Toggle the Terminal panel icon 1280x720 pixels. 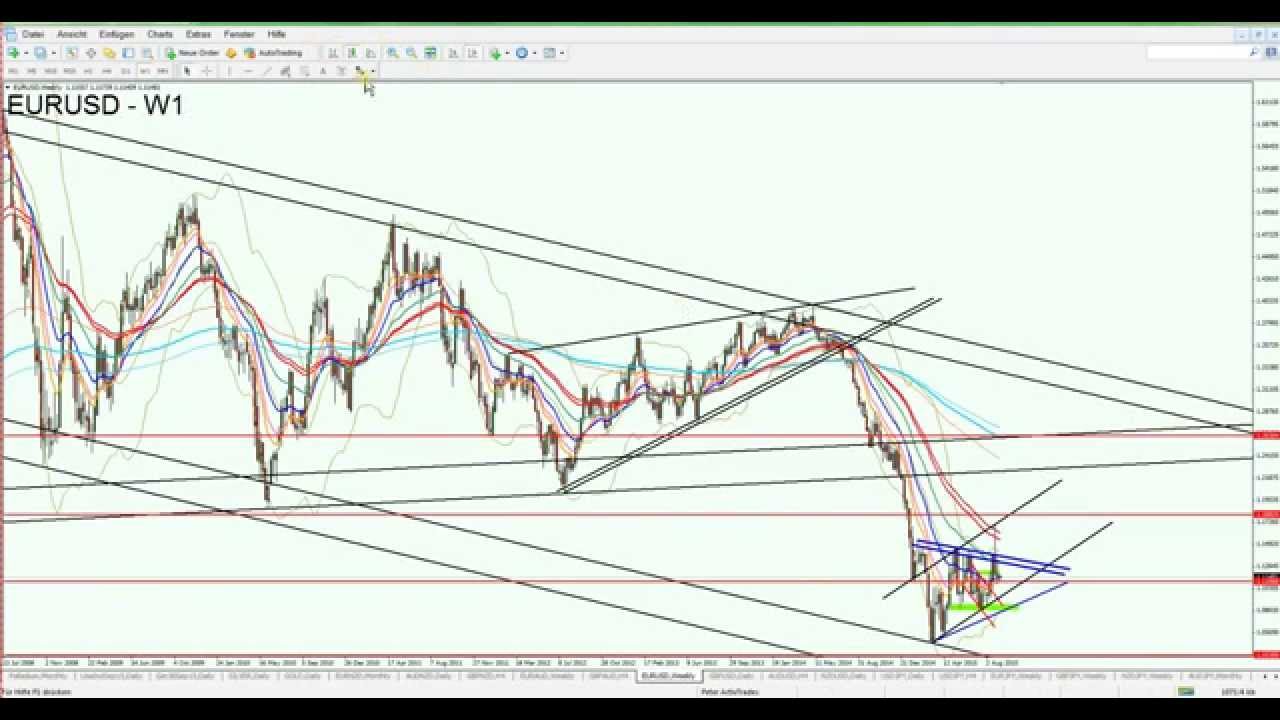click(x=128, y=53)
